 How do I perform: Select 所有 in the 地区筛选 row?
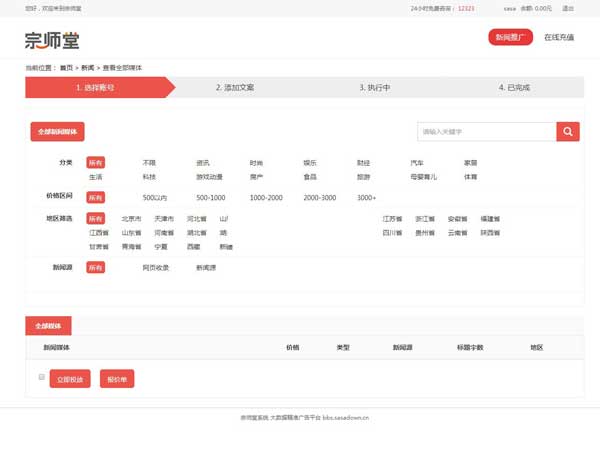(96, 218)
